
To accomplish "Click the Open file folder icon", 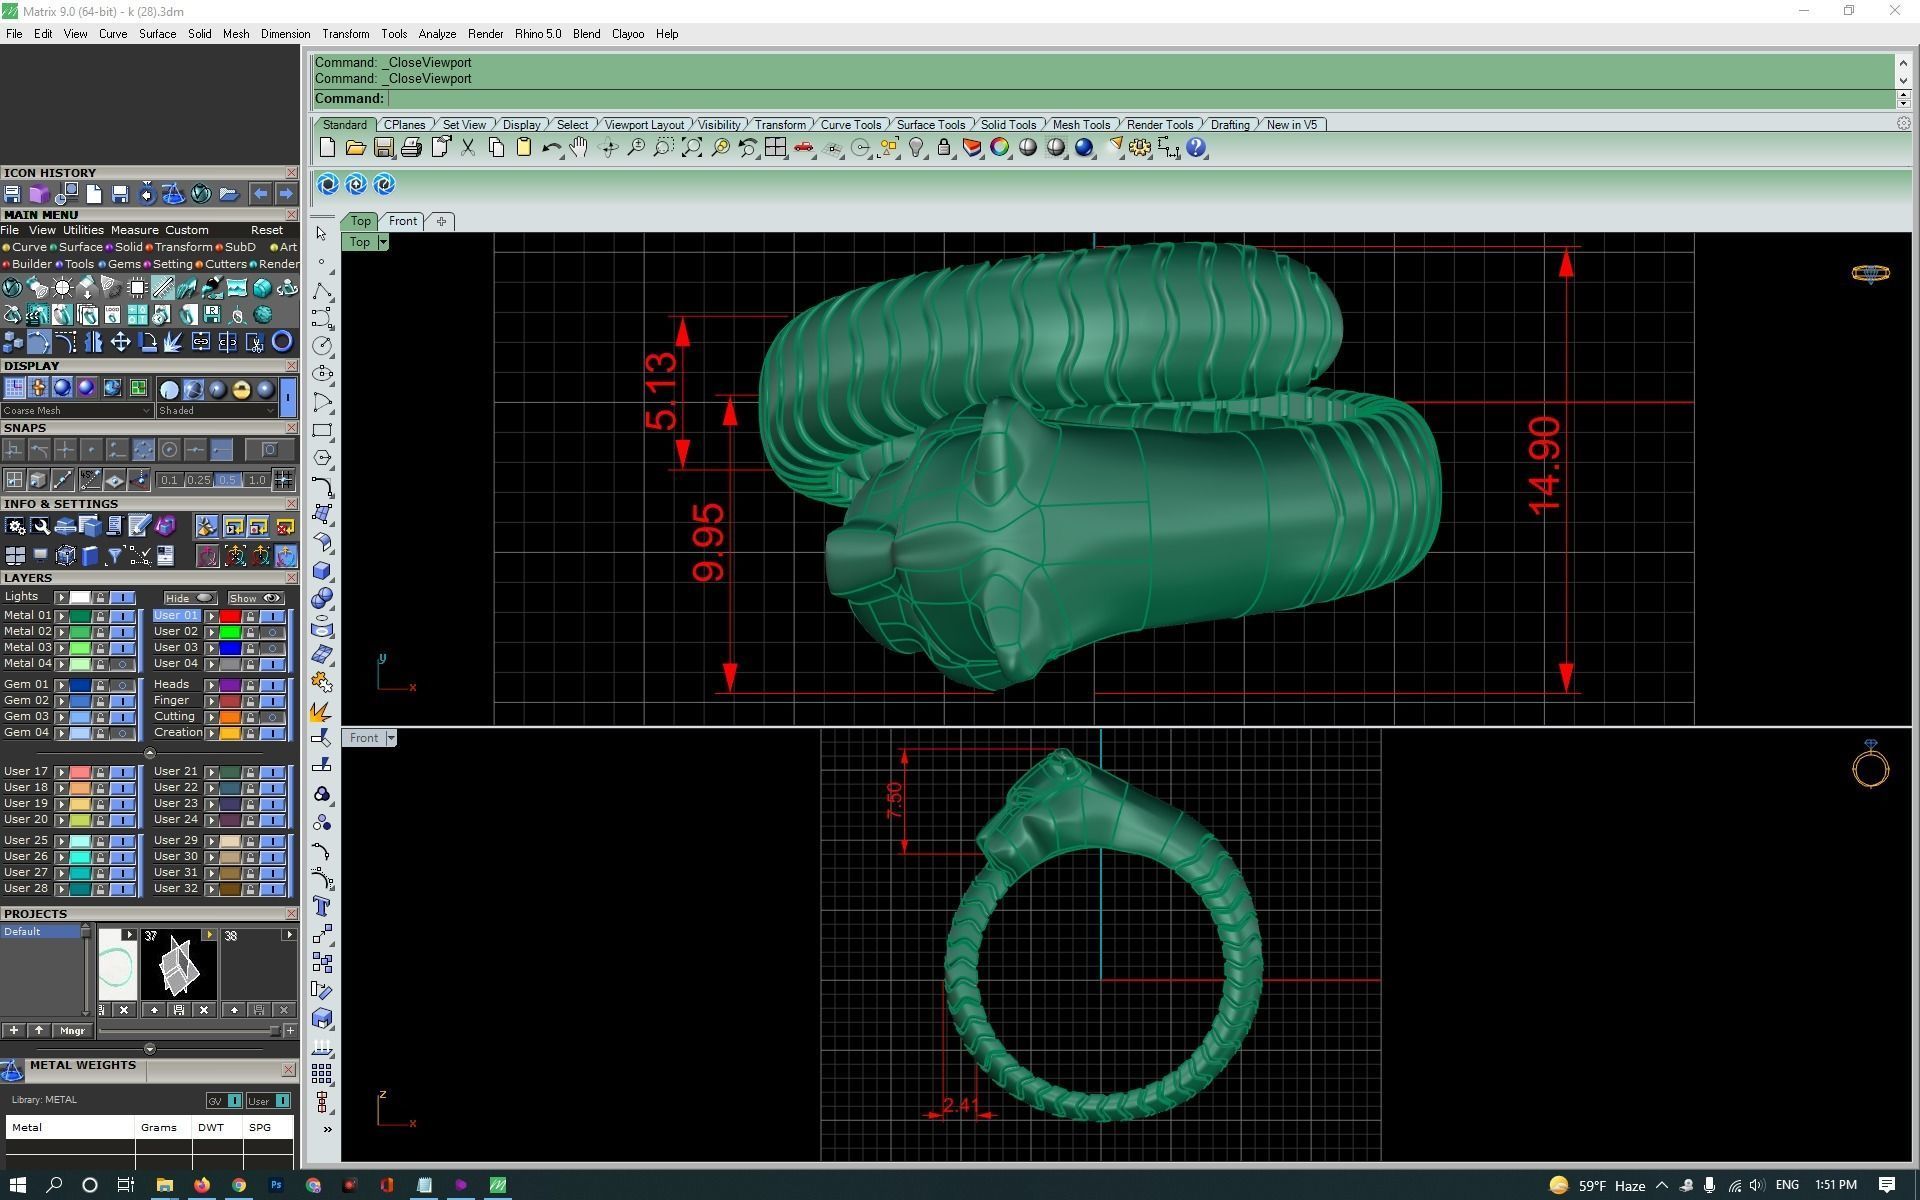I will pos(355,148).
